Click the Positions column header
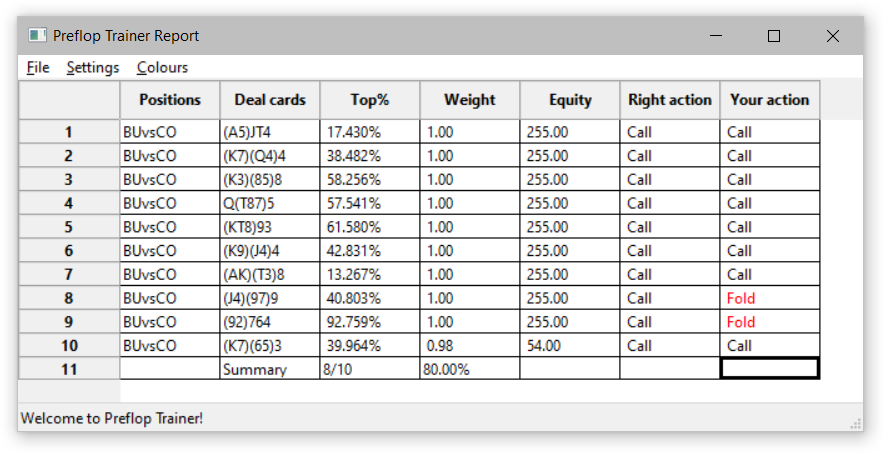The height and width of the screenshot is (454, 885). click(x=170, y=100)
